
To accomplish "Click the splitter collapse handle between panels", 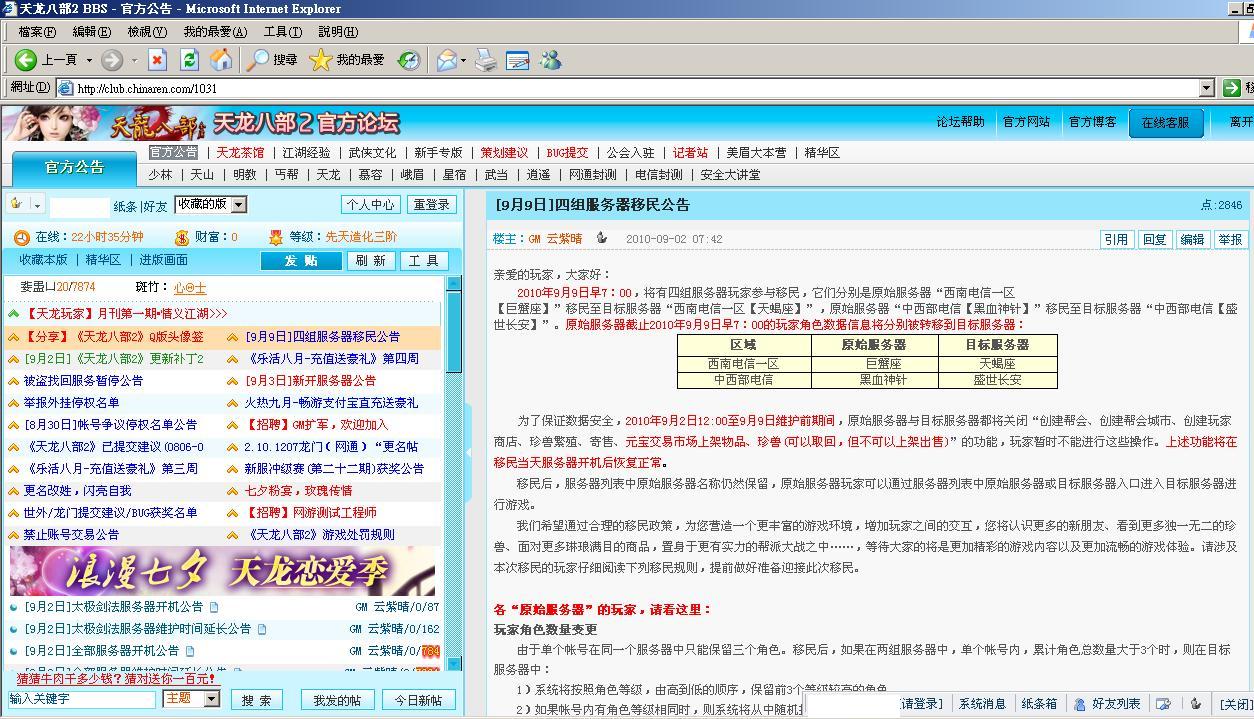I will point(467,453).
